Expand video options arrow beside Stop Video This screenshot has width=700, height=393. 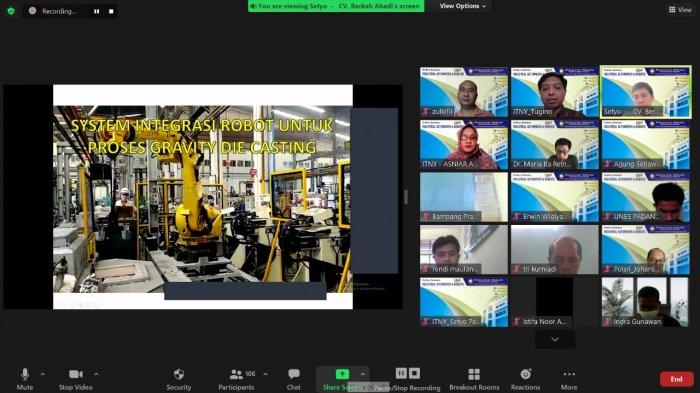pyautogui.click(x=96, y=374)
